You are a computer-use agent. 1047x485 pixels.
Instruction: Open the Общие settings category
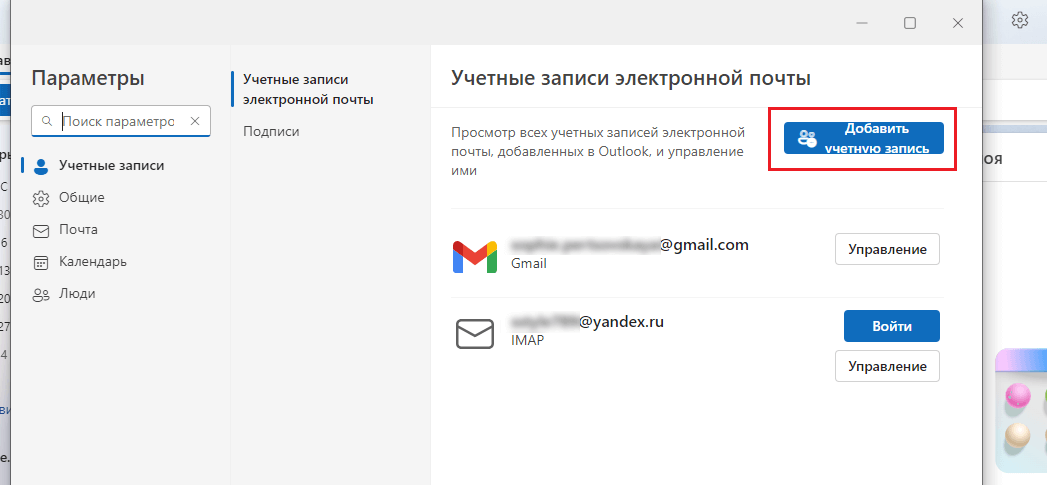coord(81,198)
